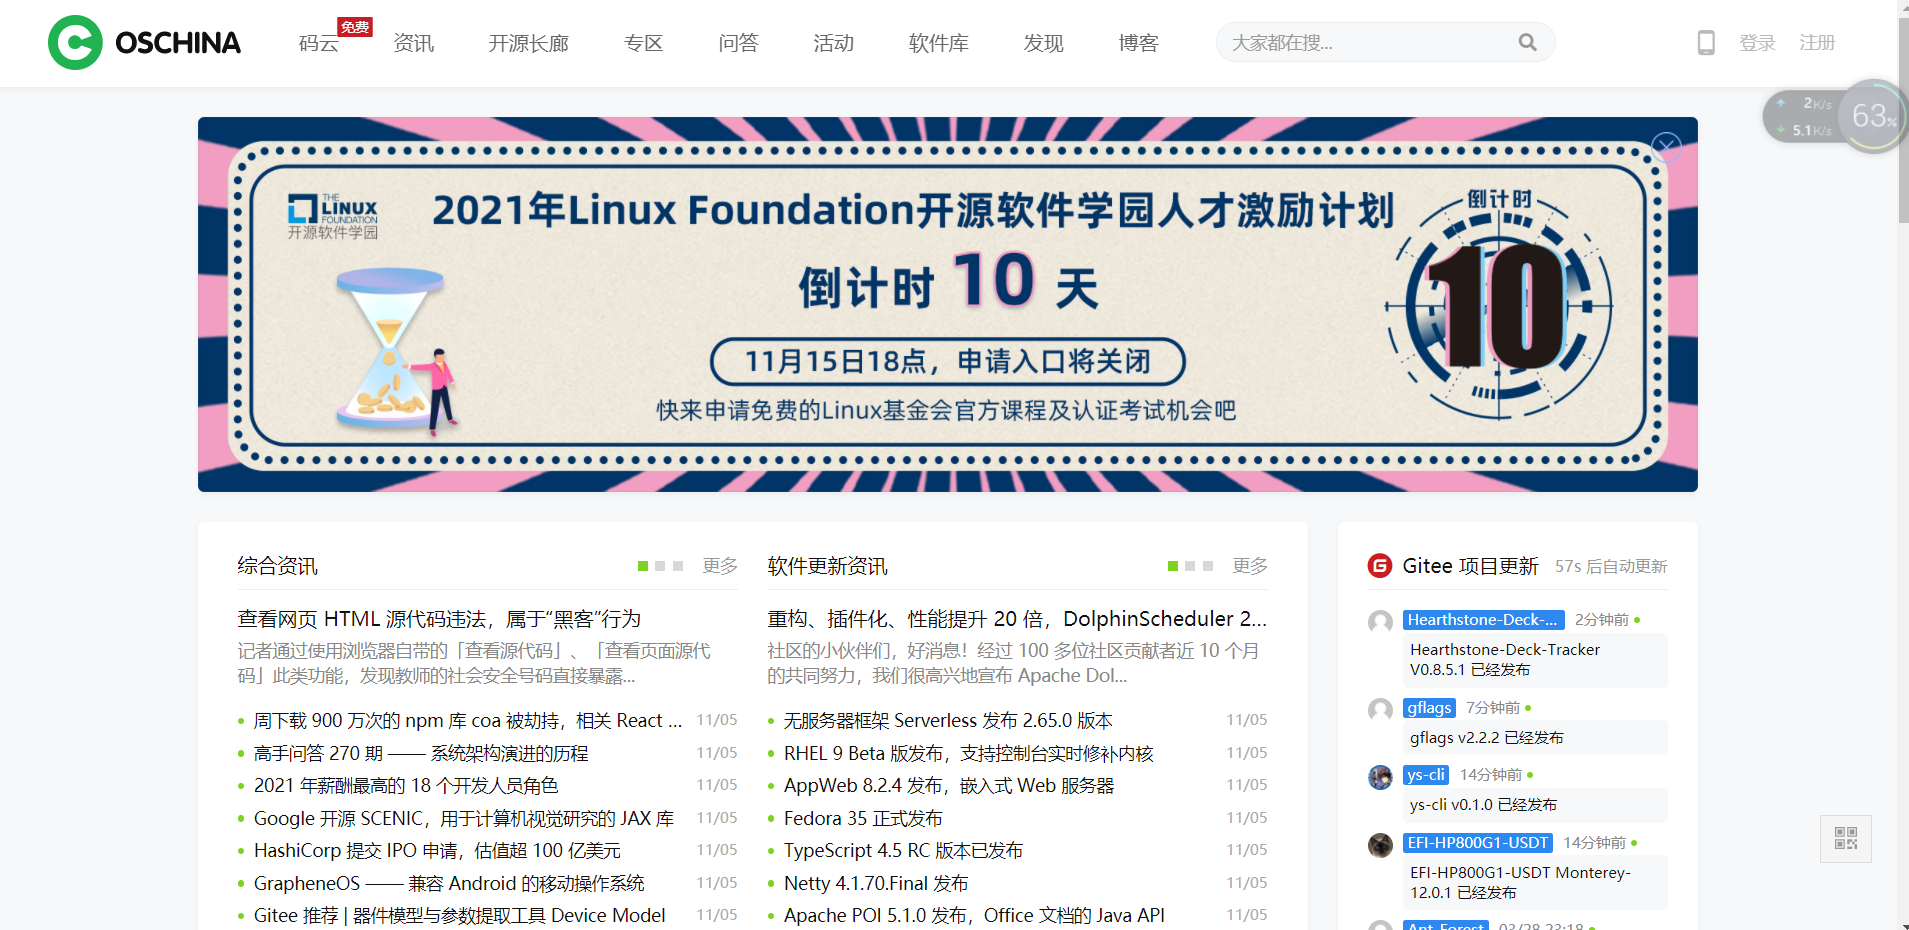Open the 码云 menu item

319,43
